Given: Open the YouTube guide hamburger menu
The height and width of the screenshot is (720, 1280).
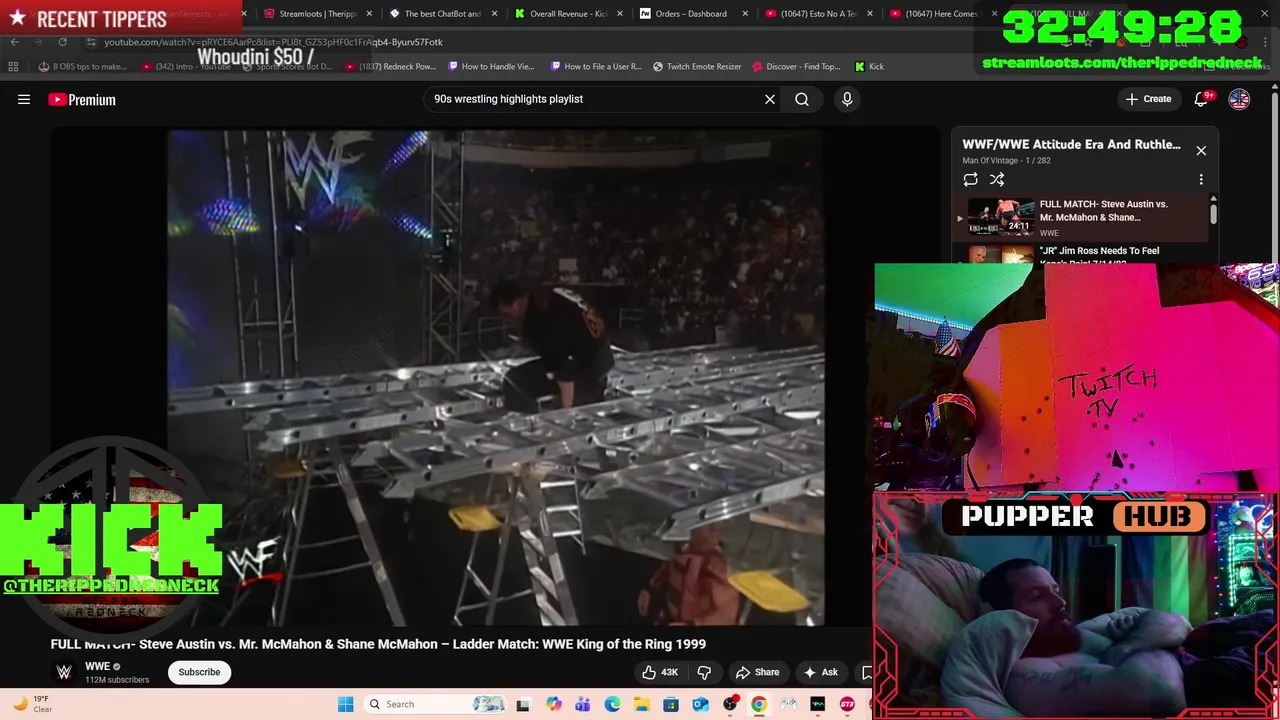Looking at the screenshot, I should click(x=24, y=99).
